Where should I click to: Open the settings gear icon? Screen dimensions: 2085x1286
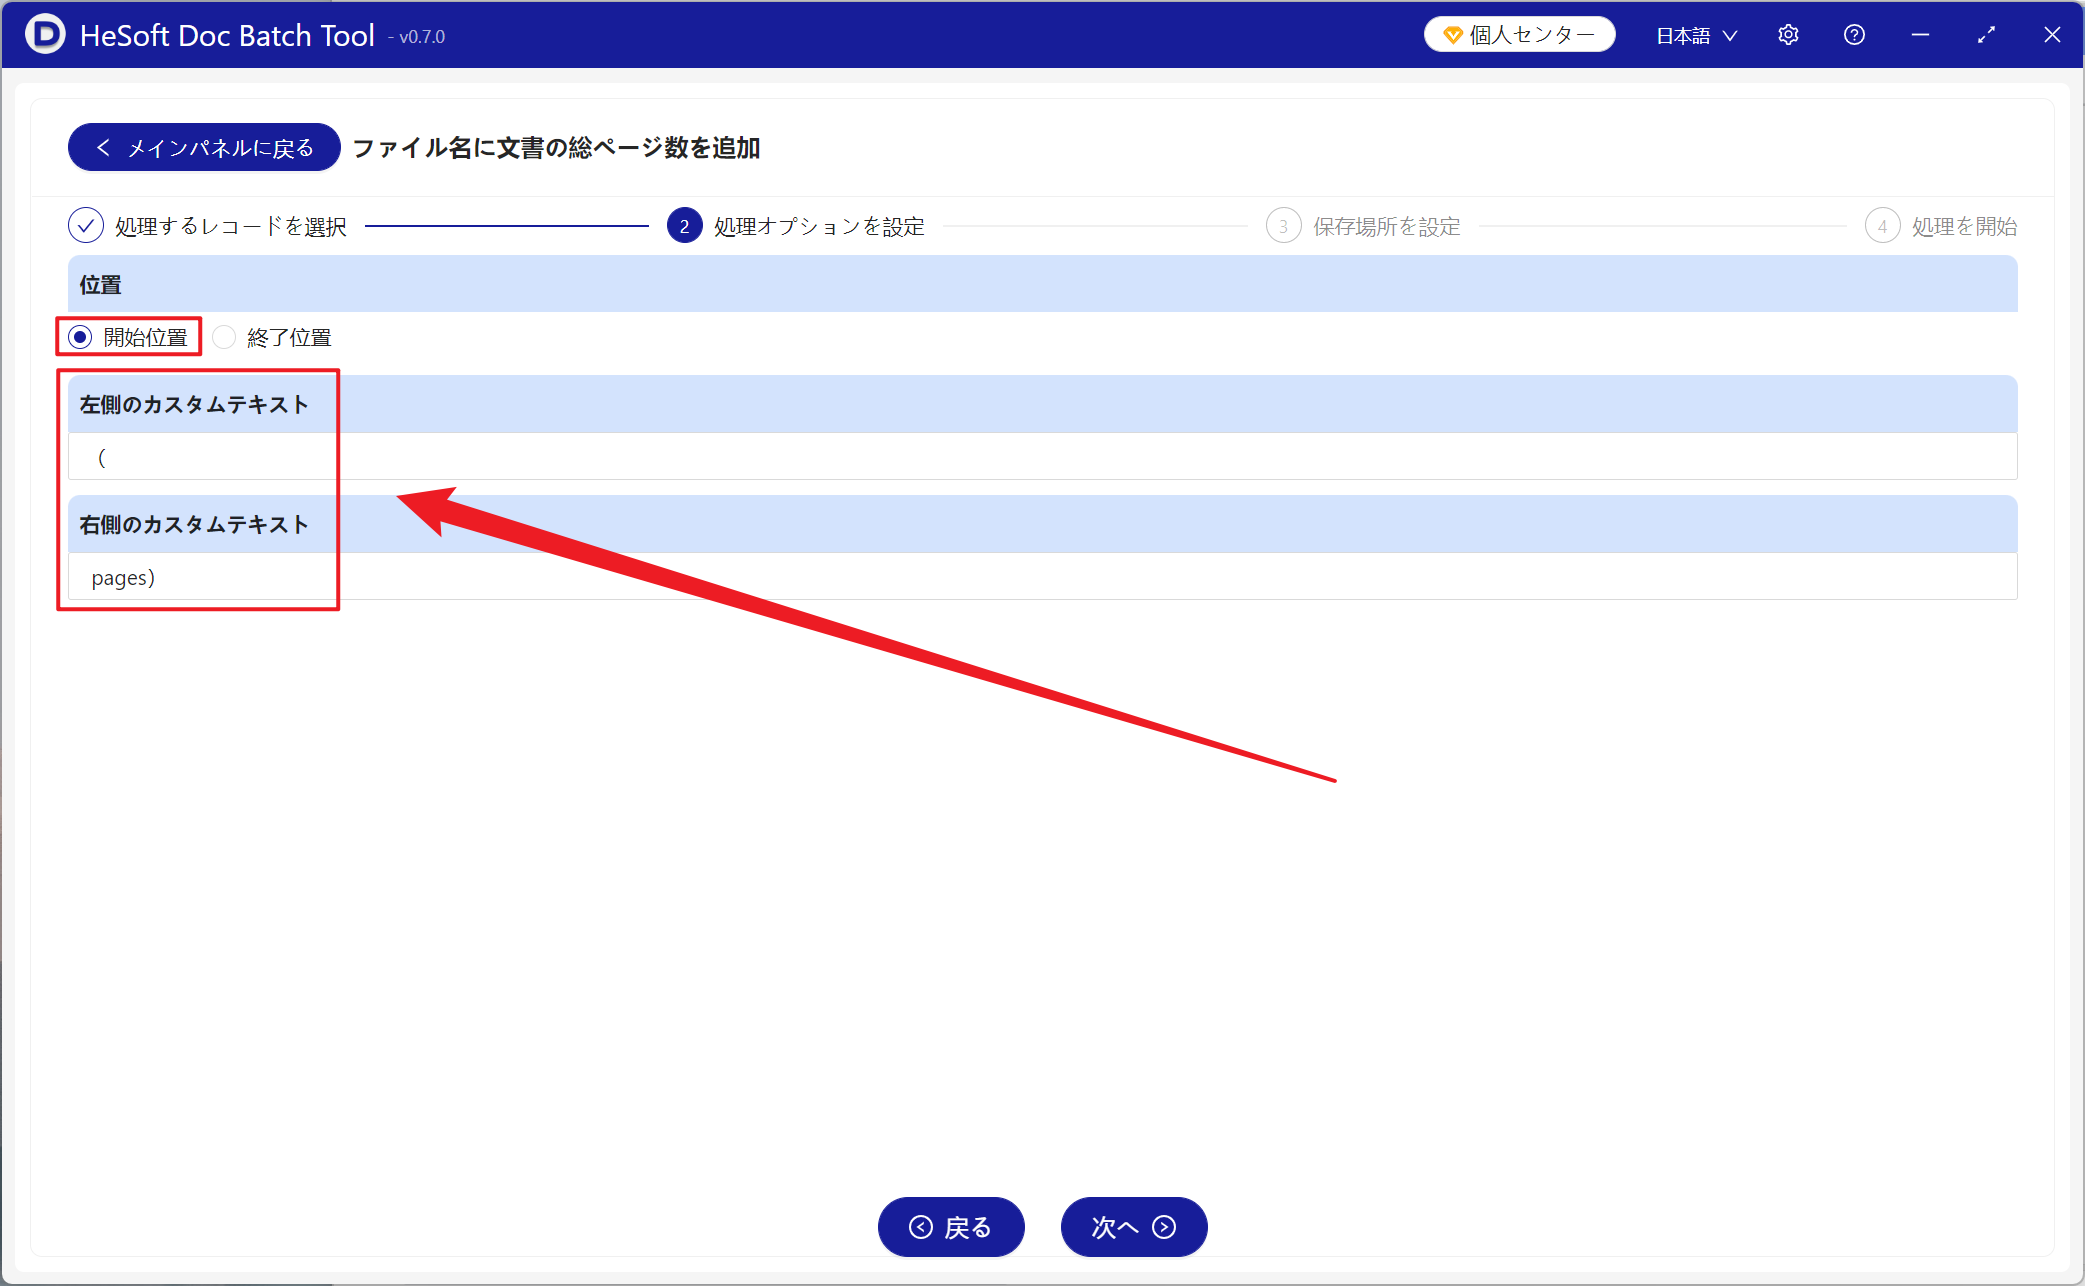(x=1788, y=35)
